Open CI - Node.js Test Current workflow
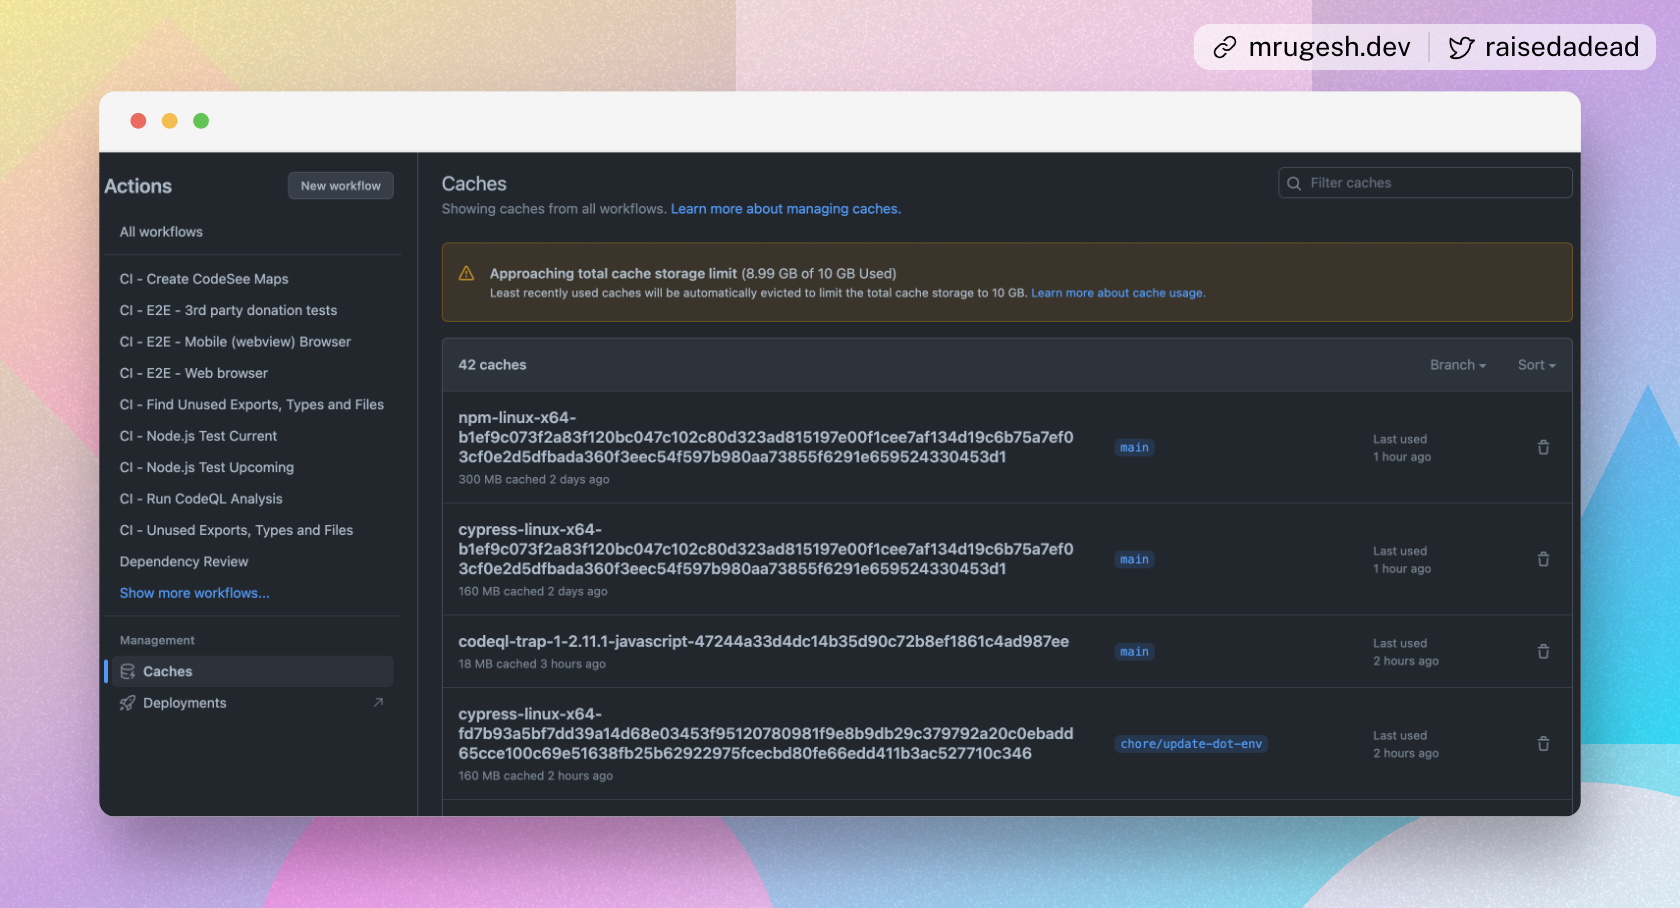Viewport: 1680px width, 908px height. [x=199, y=436]
